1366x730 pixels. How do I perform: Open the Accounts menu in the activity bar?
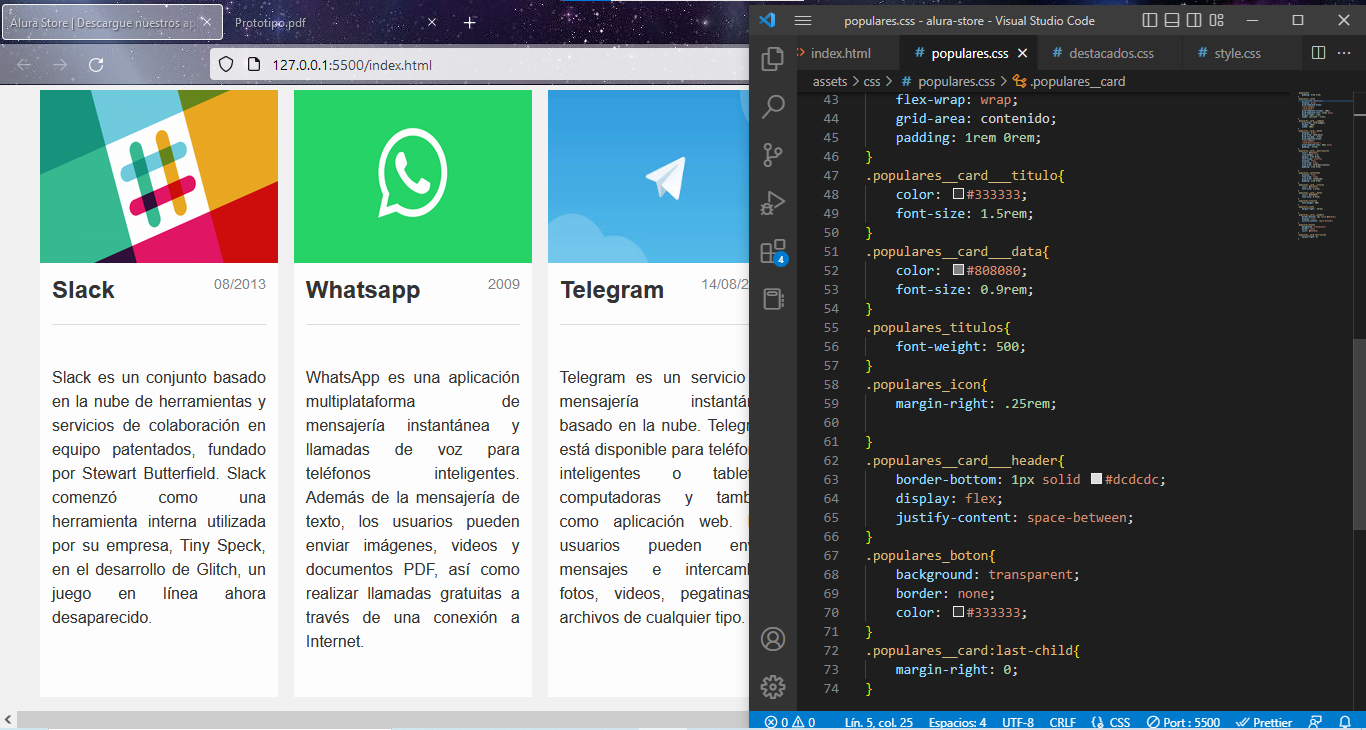coord(772,639)
